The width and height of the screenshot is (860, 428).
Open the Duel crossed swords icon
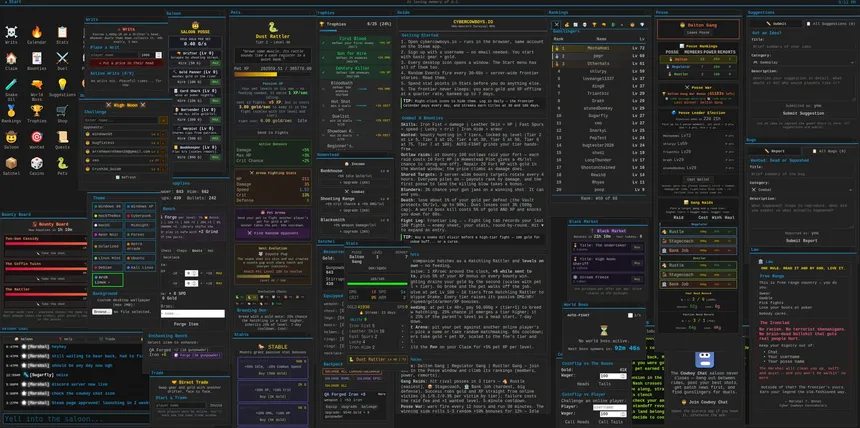62,60
